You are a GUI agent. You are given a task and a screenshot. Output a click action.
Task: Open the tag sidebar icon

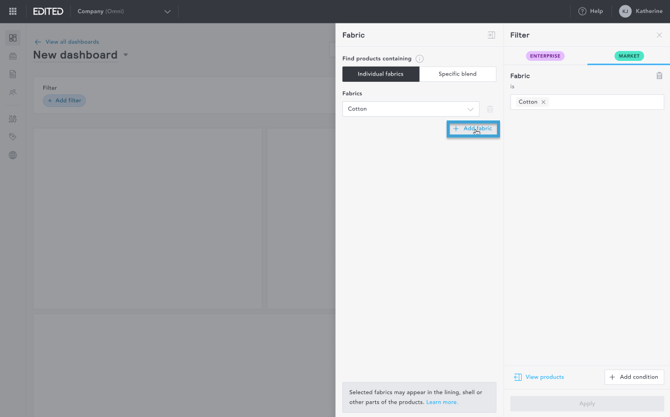tap(13, 137)
